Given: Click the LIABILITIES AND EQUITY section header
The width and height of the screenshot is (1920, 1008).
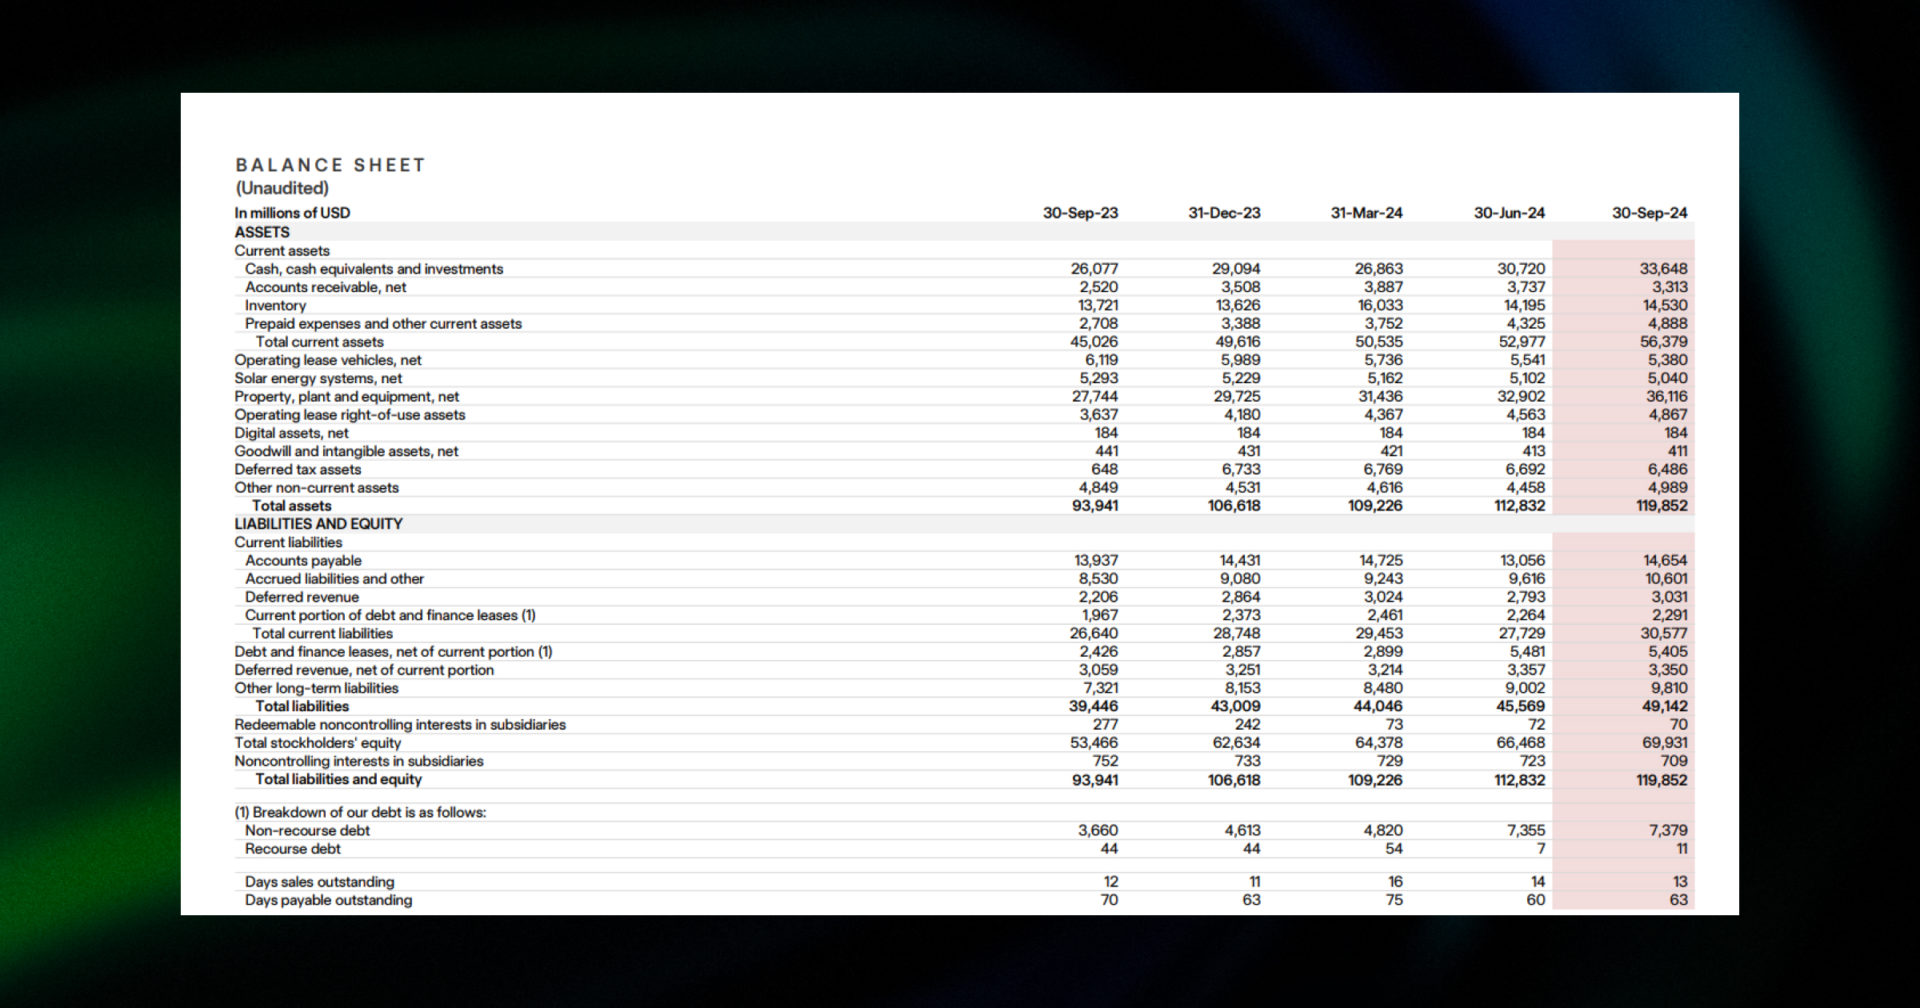Looking at the screenshot, I should click(317, 523).
